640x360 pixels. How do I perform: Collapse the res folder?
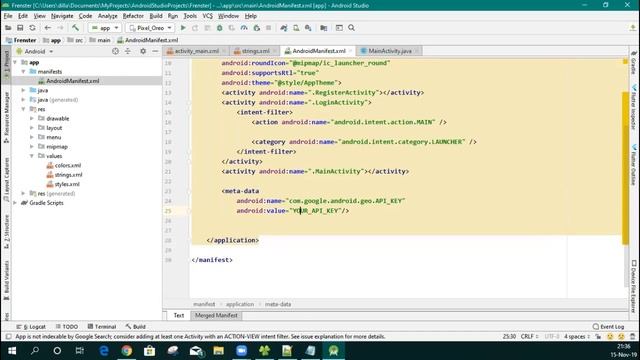(x=23, y=109)
